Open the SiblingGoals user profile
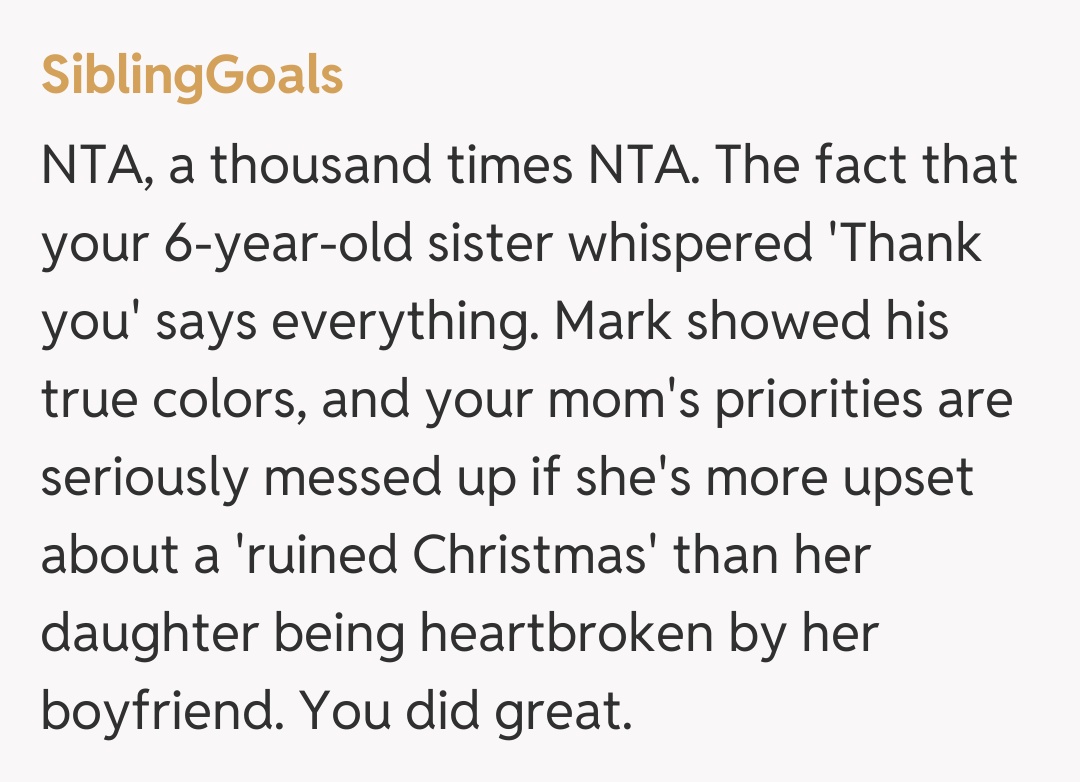This screenshot has height=782, width=1080. click(192, 76)
